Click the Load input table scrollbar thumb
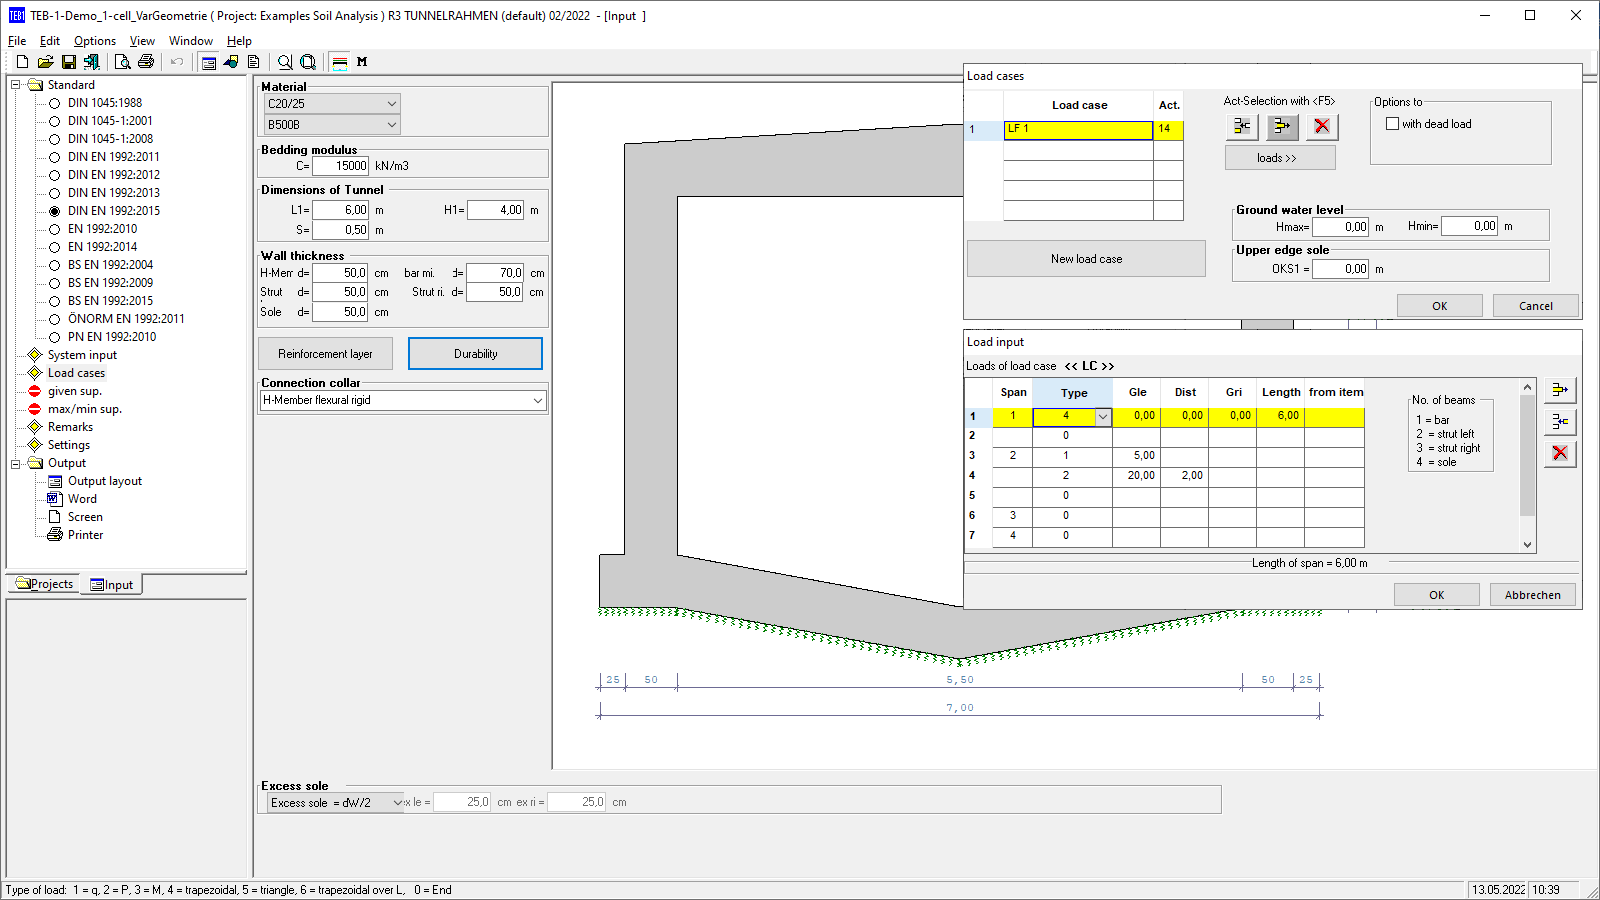 coord(1527,455)
